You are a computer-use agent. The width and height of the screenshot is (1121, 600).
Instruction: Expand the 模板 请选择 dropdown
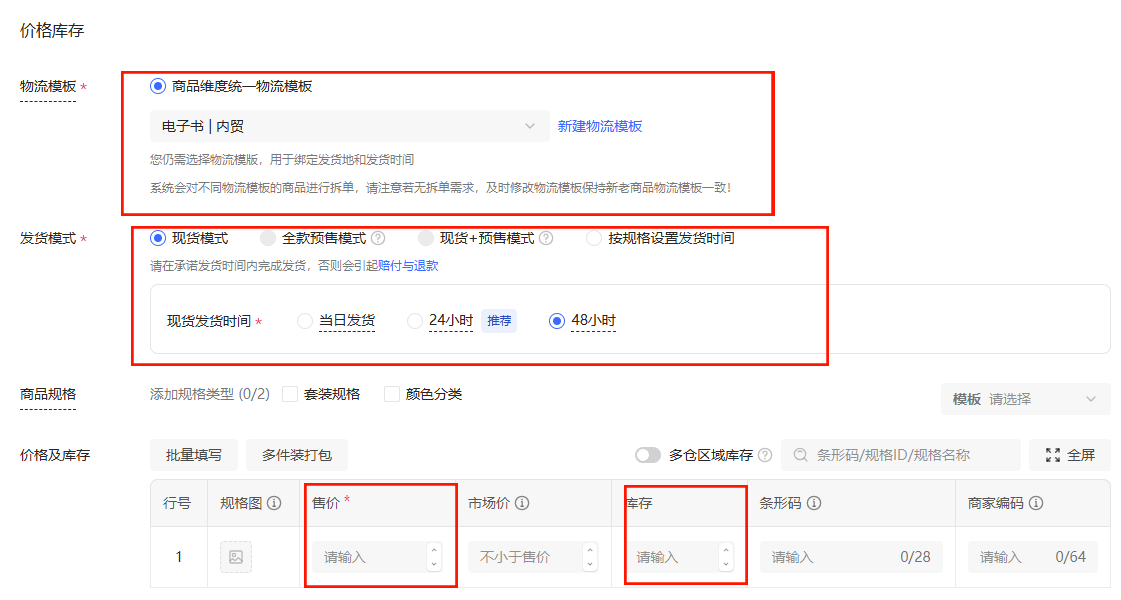click(x=1025, y=399)
